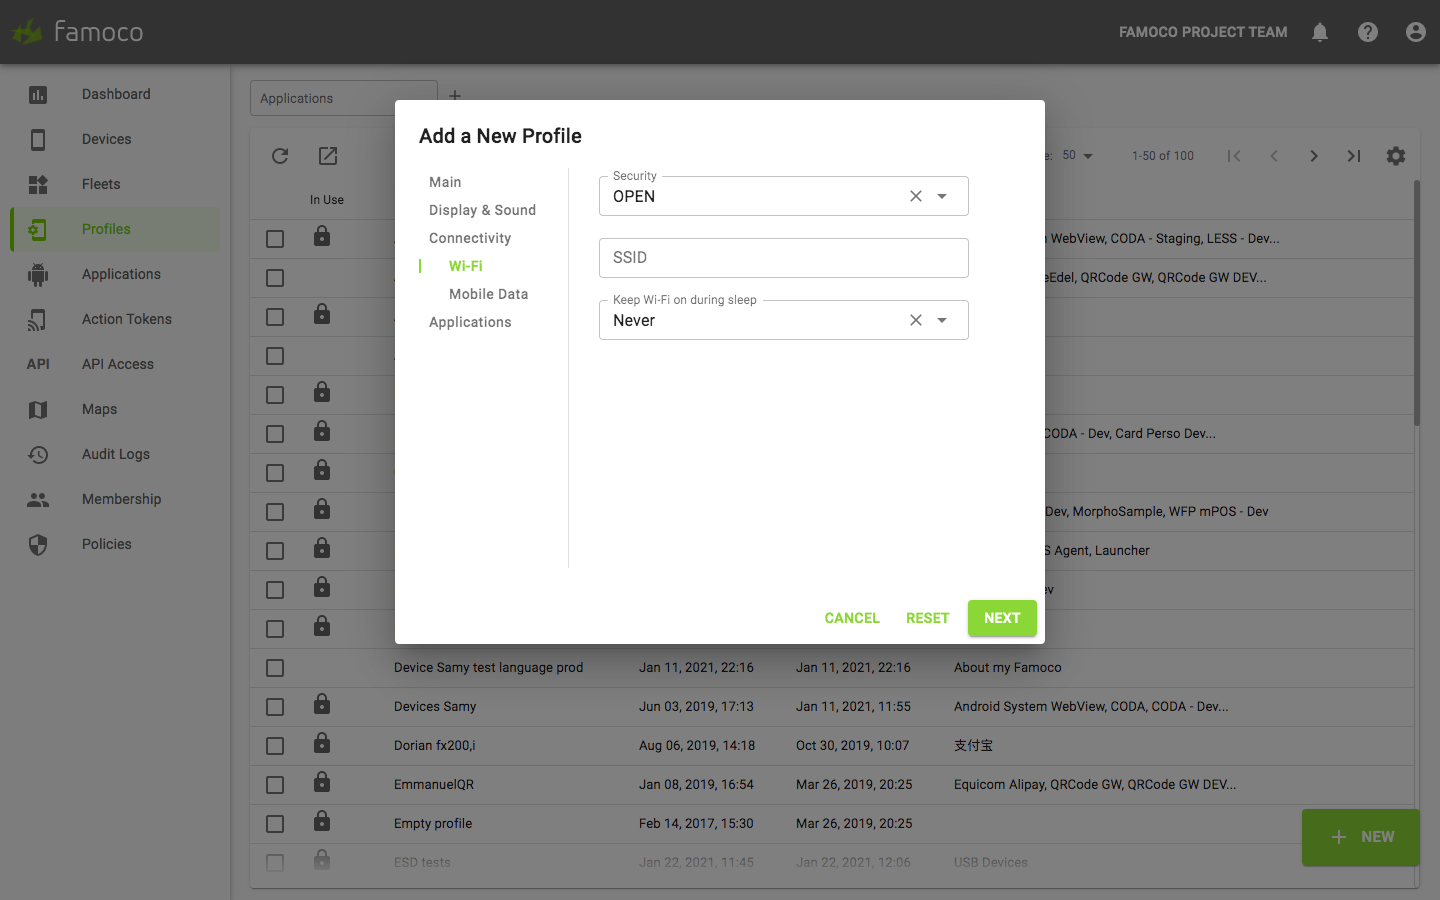Click the RESET button
The width and height of the screenshot is (1440, 900).
pyautogui.click(x=928, y=618)
